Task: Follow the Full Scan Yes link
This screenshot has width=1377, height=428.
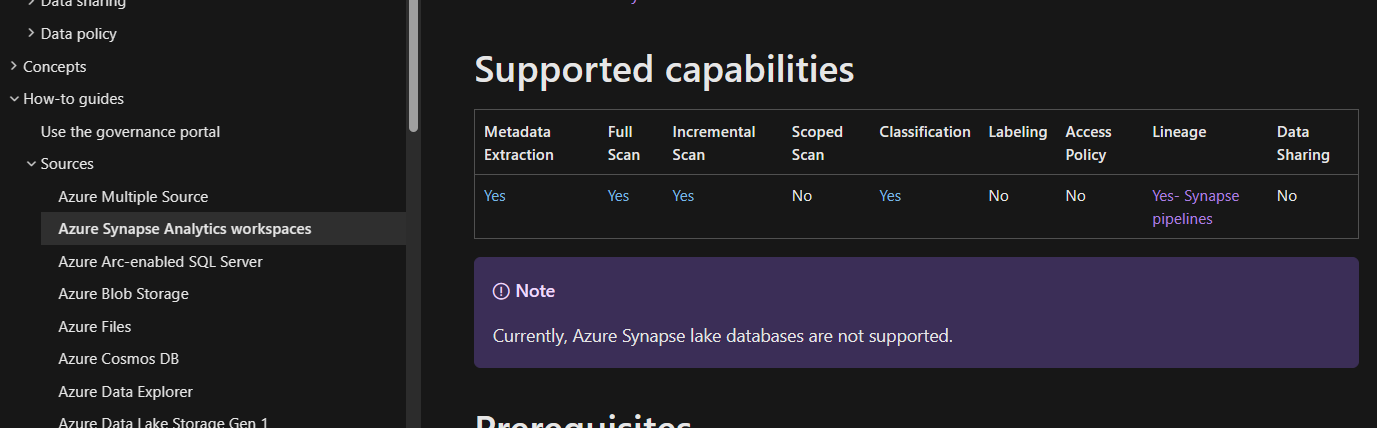Action: point(618,196)
